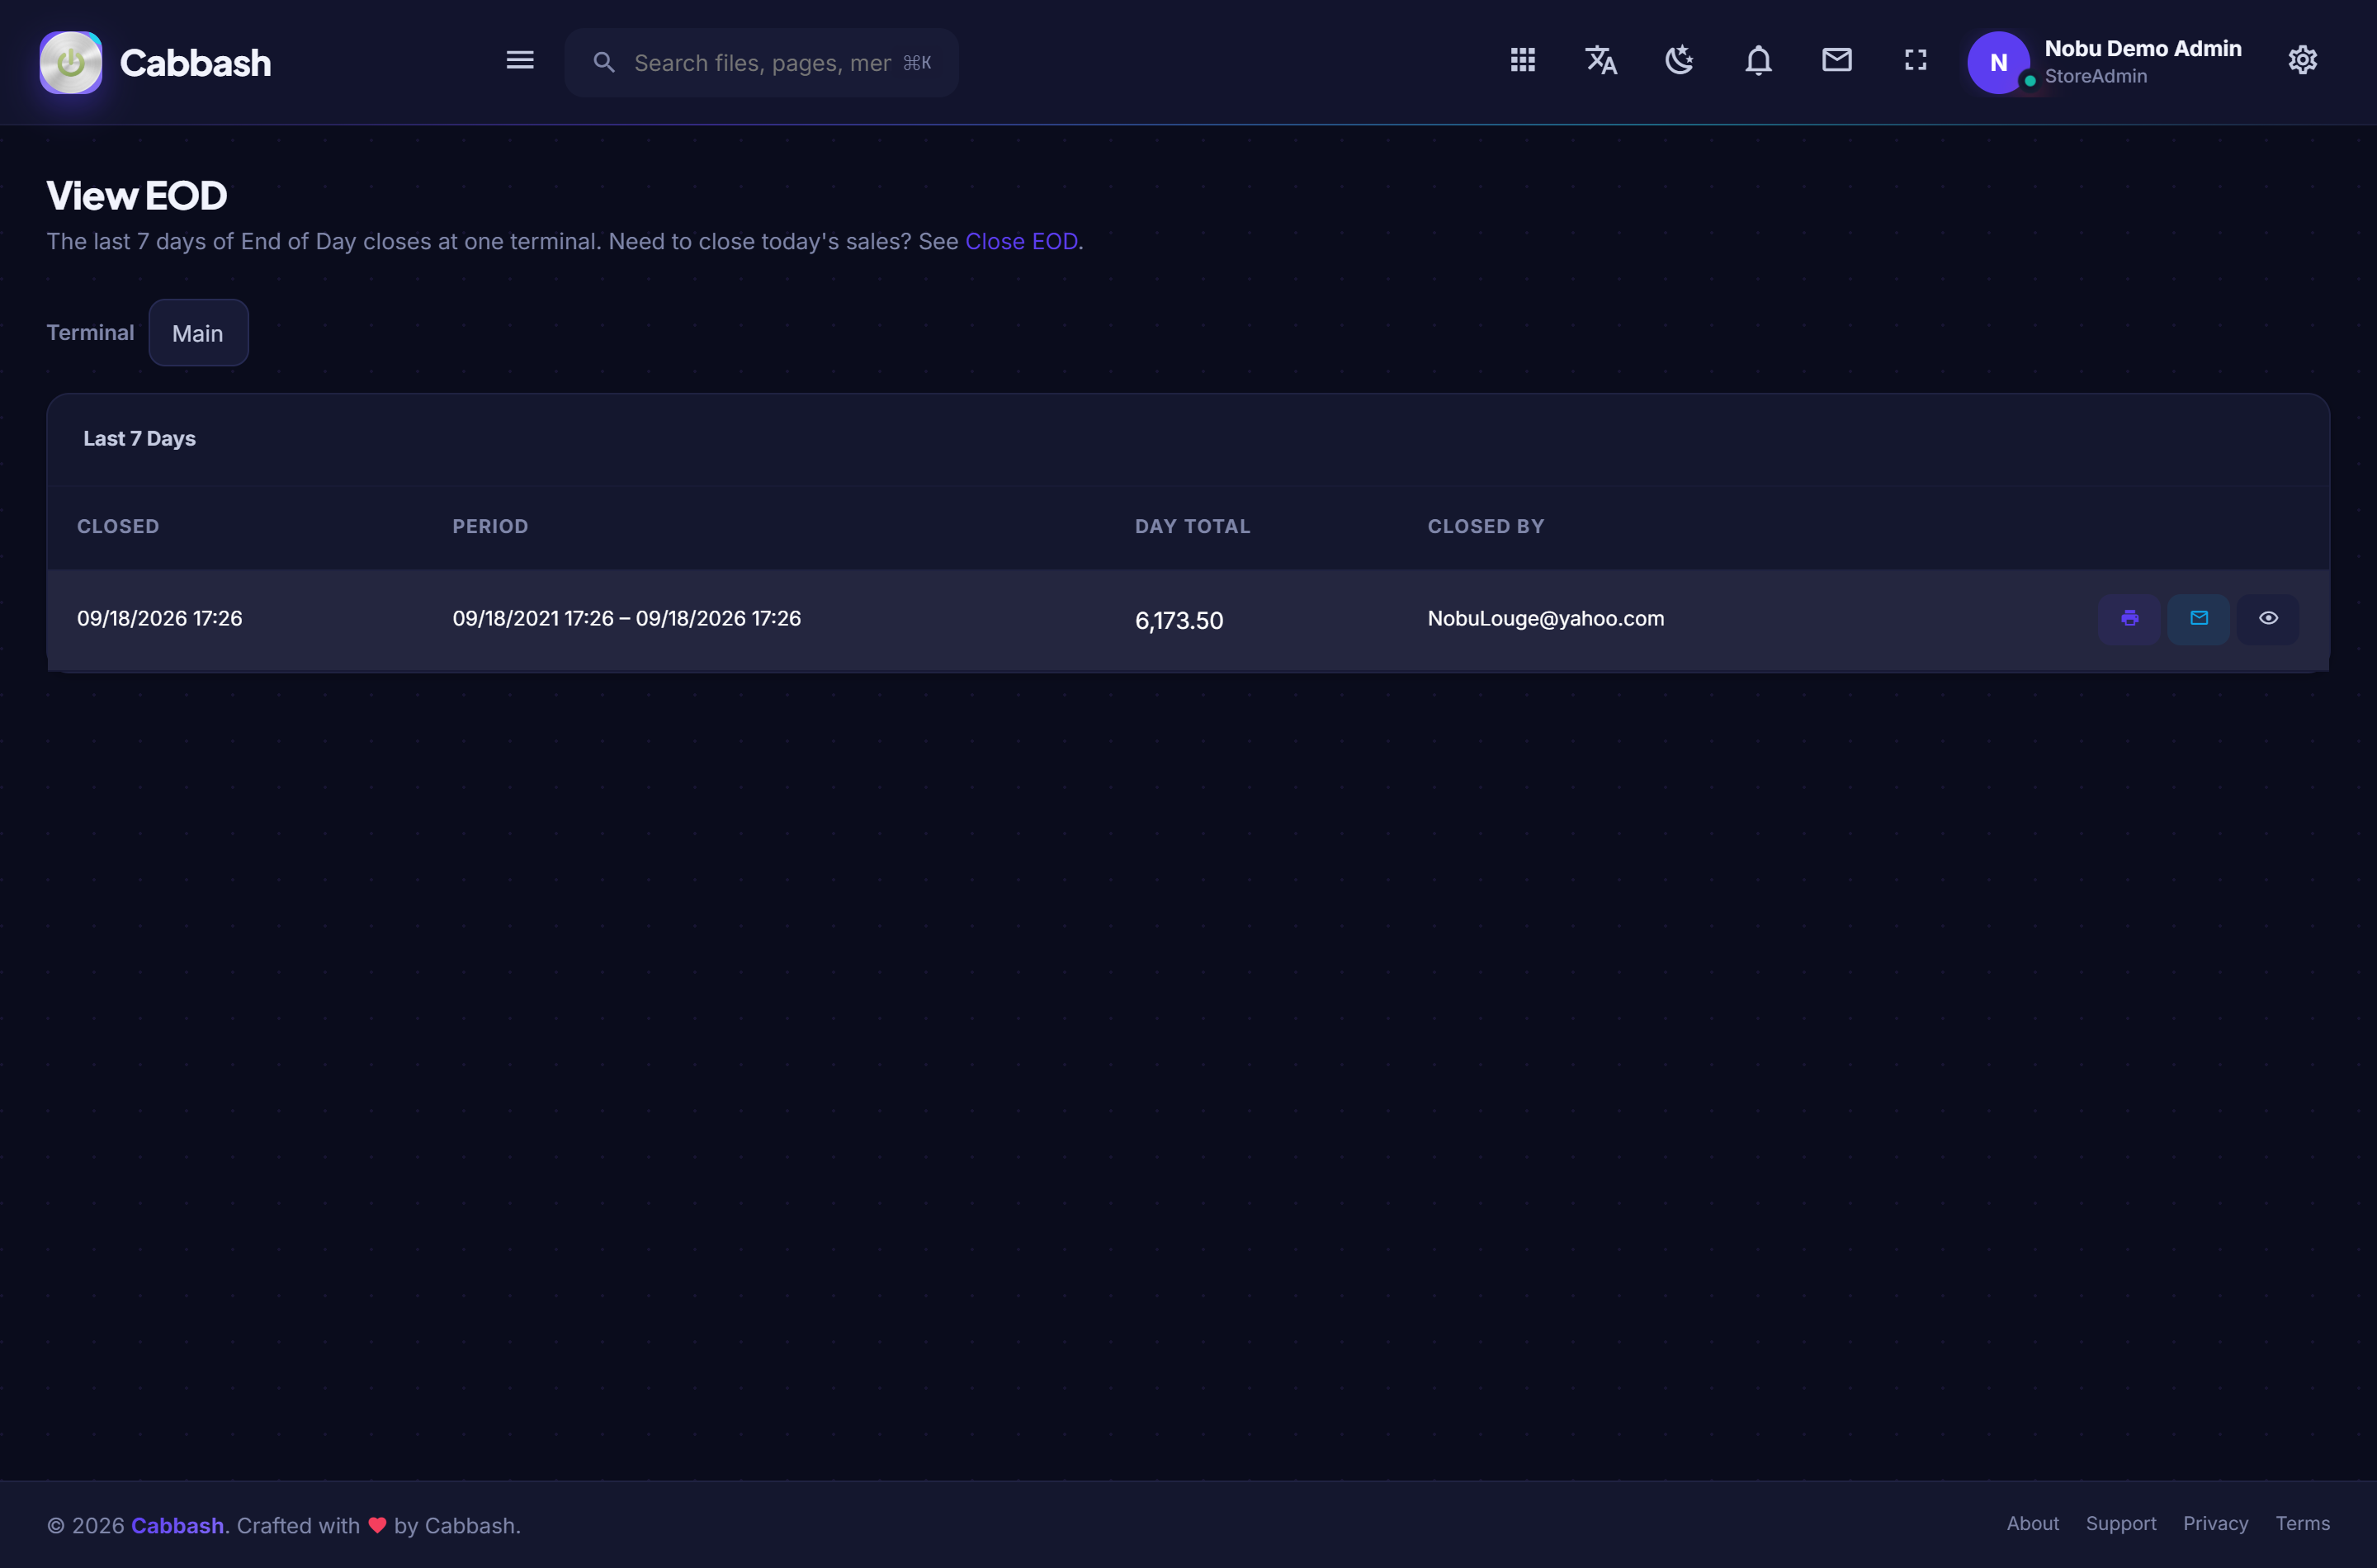Screen dimensions: 2377x1568
Task: Sort by the CLOSED BY column header
Action: (x=1485, y=527)
